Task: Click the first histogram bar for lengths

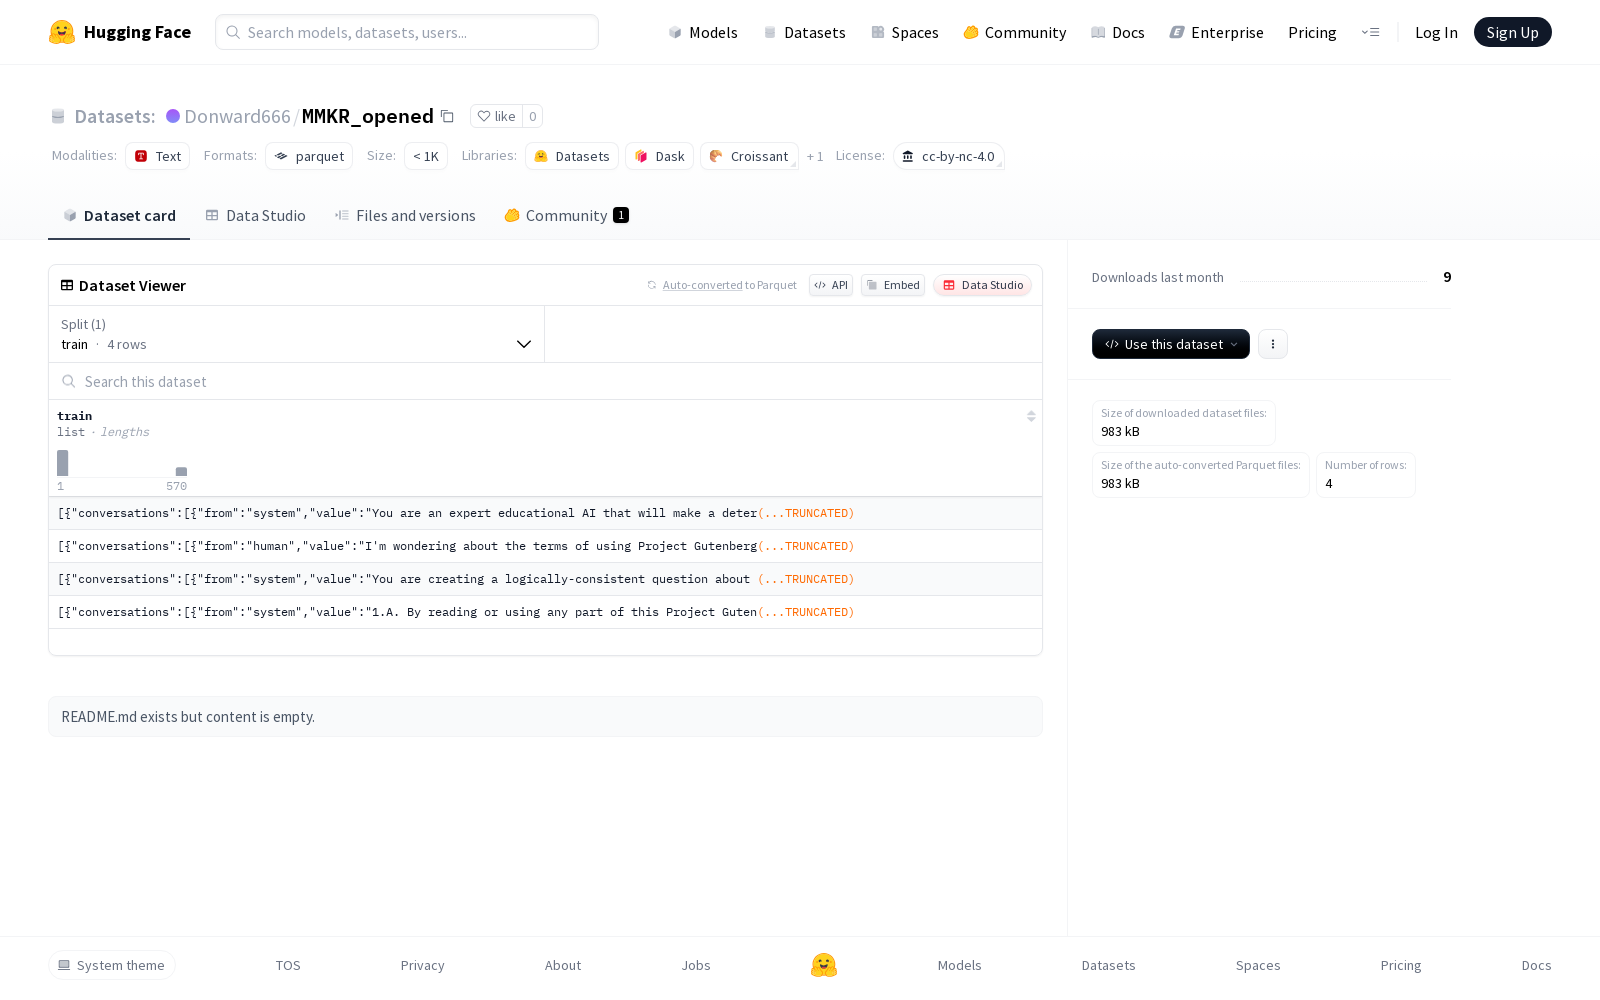Action: (x=63, y=463)
